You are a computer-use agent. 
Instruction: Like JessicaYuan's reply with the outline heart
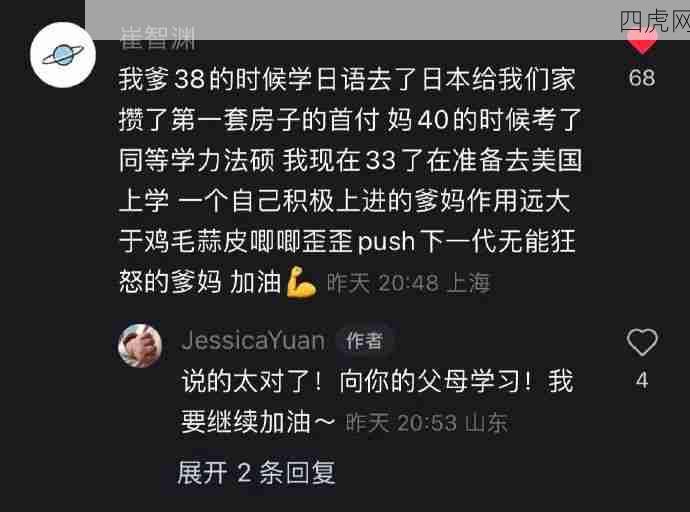(x=642, y=342)
